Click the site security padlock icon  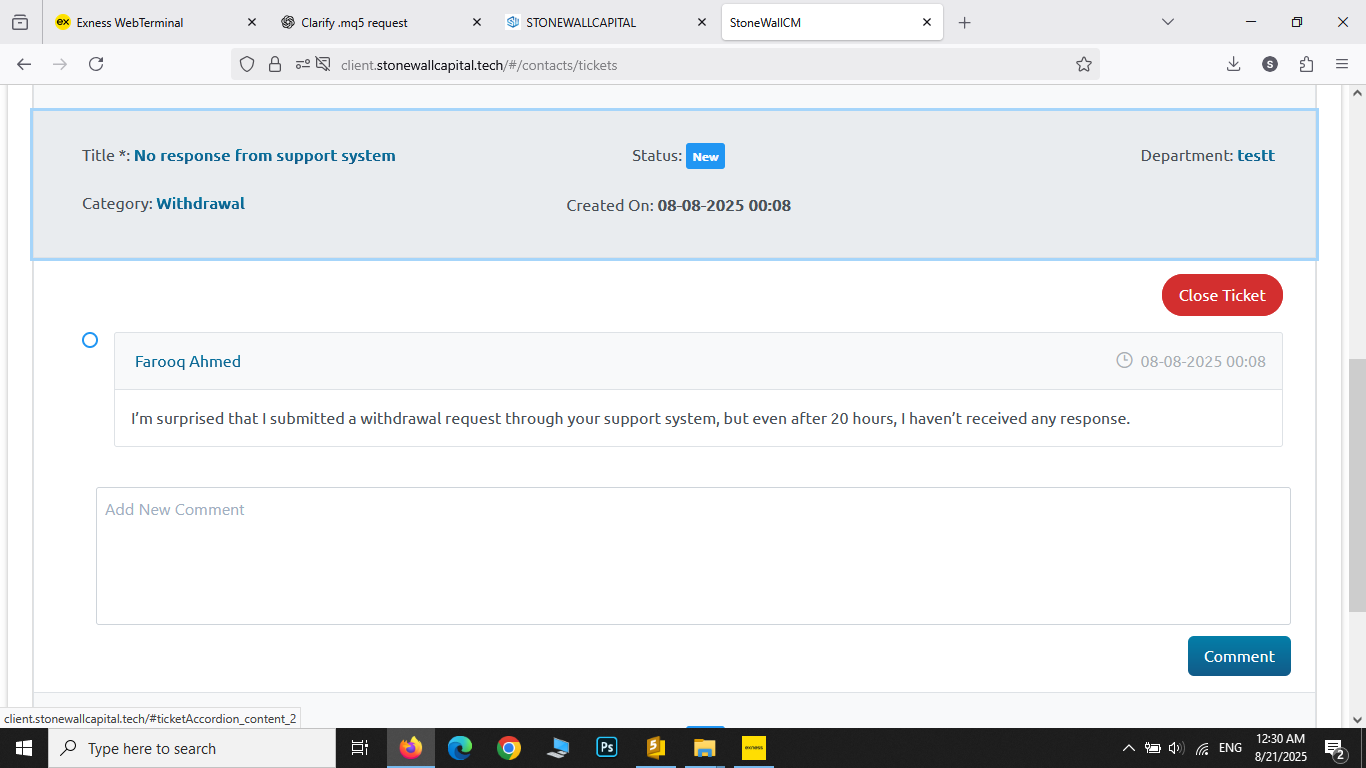[x=275, y=64]
